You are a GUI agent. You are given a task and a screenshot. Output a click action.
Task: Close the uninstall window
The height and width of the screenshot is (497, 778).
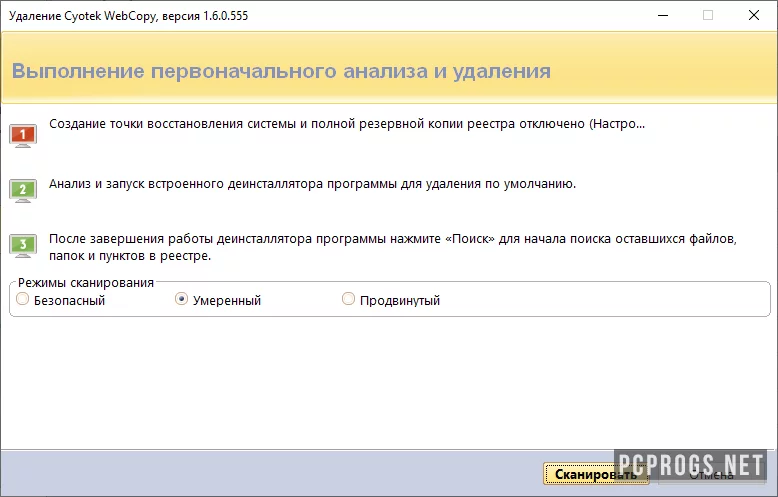(754, 15)
